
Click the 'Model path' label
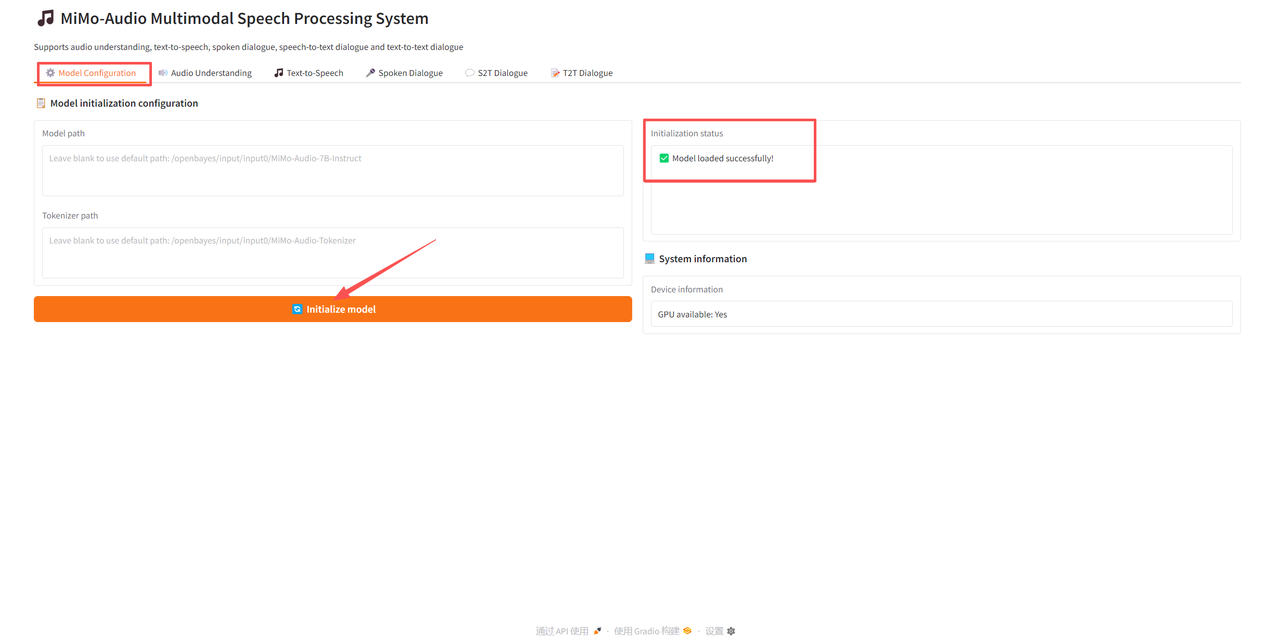pyautogui.click(x=63, y=133)
